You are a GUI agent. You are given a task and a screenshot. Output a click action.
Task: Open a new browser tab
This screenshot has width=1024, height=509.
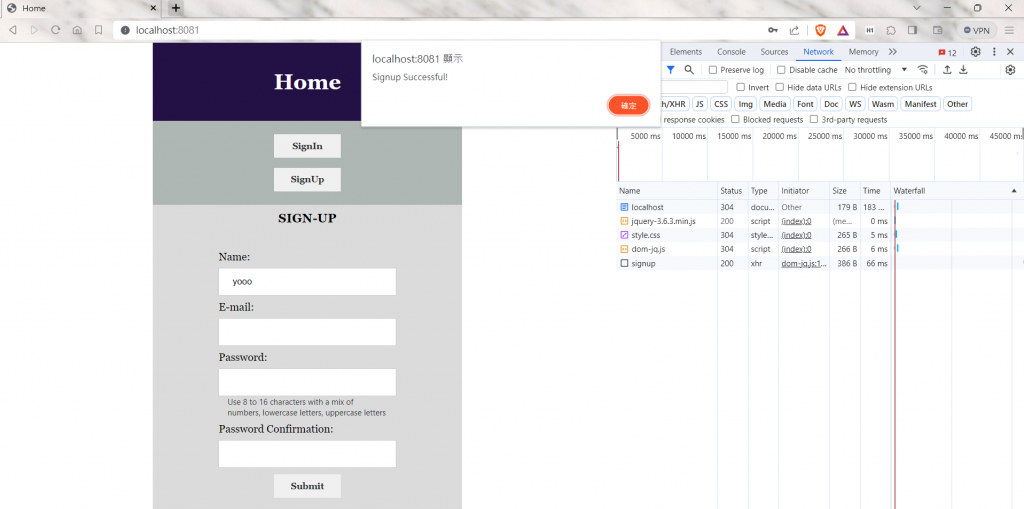pyautogui.click(x=176, y=8)
